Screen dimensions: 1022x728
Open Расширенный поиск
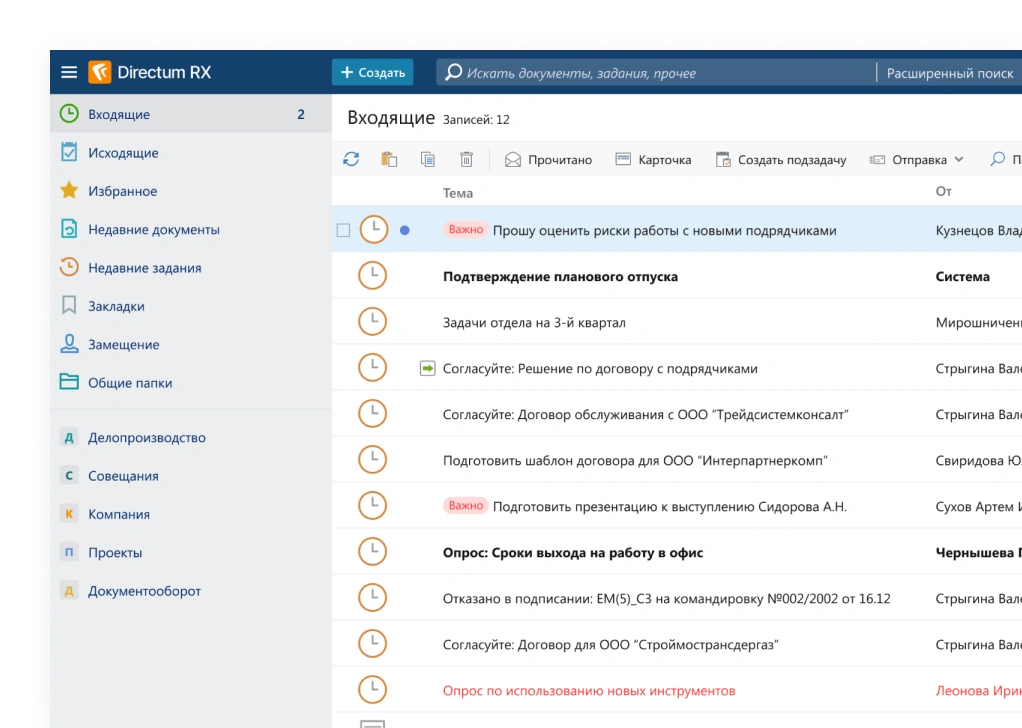click(x=949, y=73)
